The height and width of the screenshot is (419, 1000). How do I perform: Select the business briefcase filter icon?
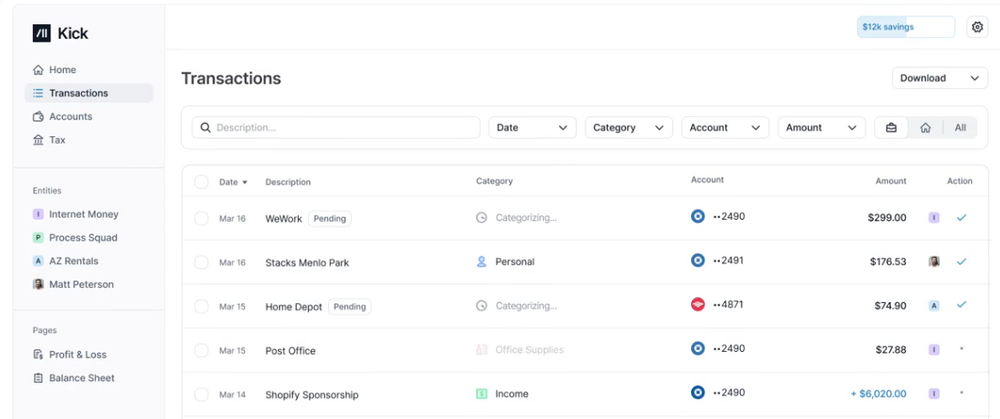pyautogui.click(x=891, y=128)
